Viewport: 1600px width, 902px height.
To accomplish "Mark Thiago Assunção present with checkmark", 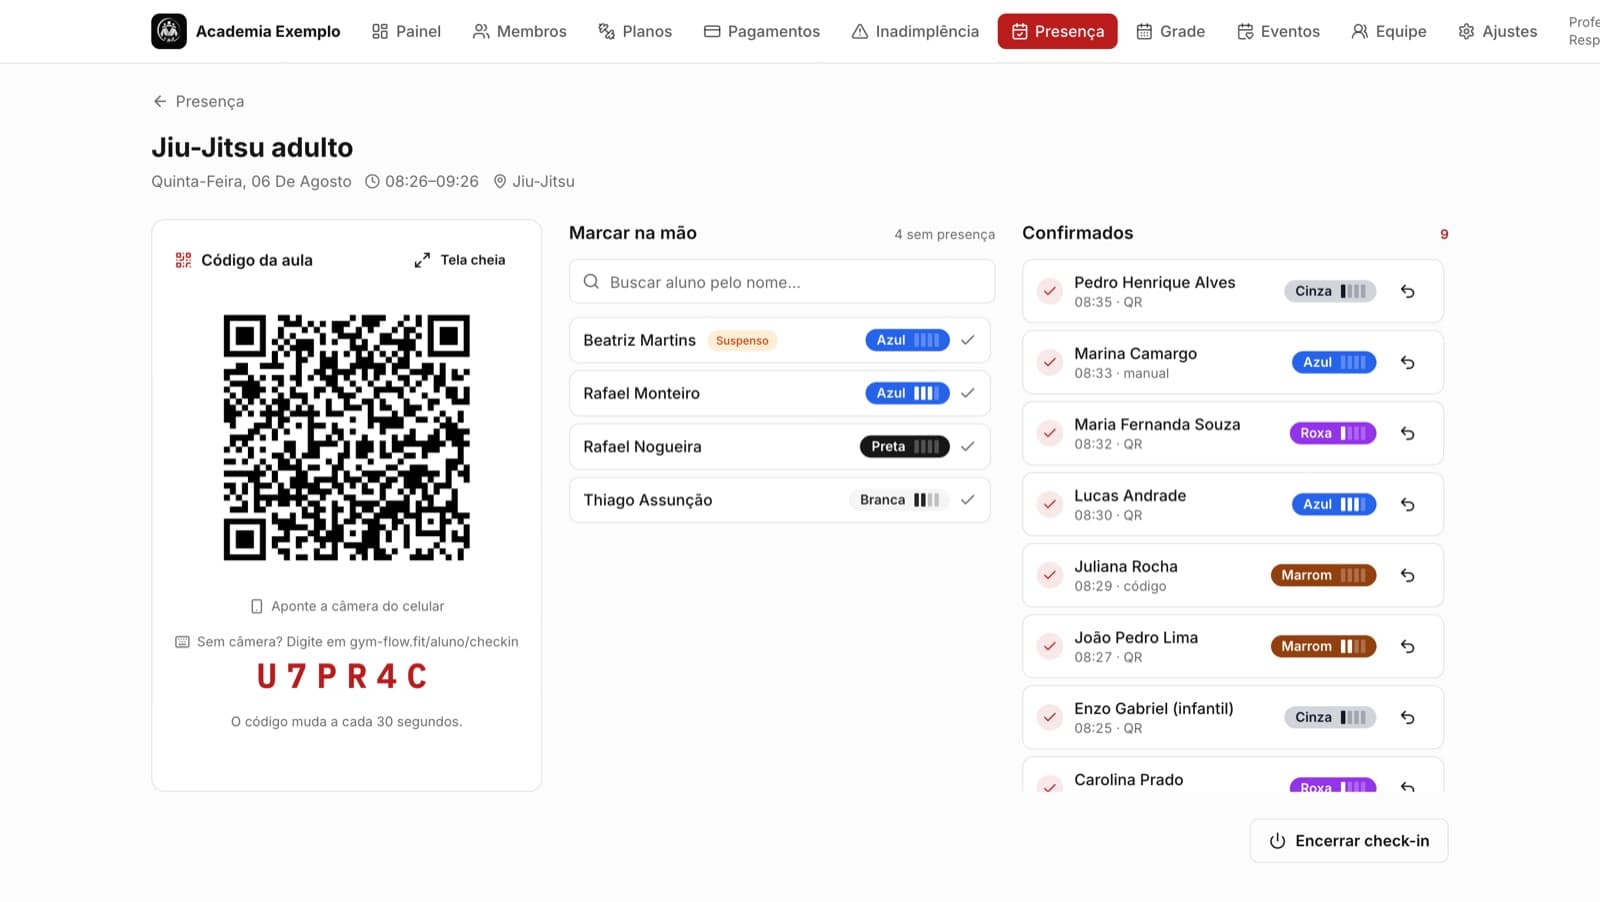I will point(968,500).
